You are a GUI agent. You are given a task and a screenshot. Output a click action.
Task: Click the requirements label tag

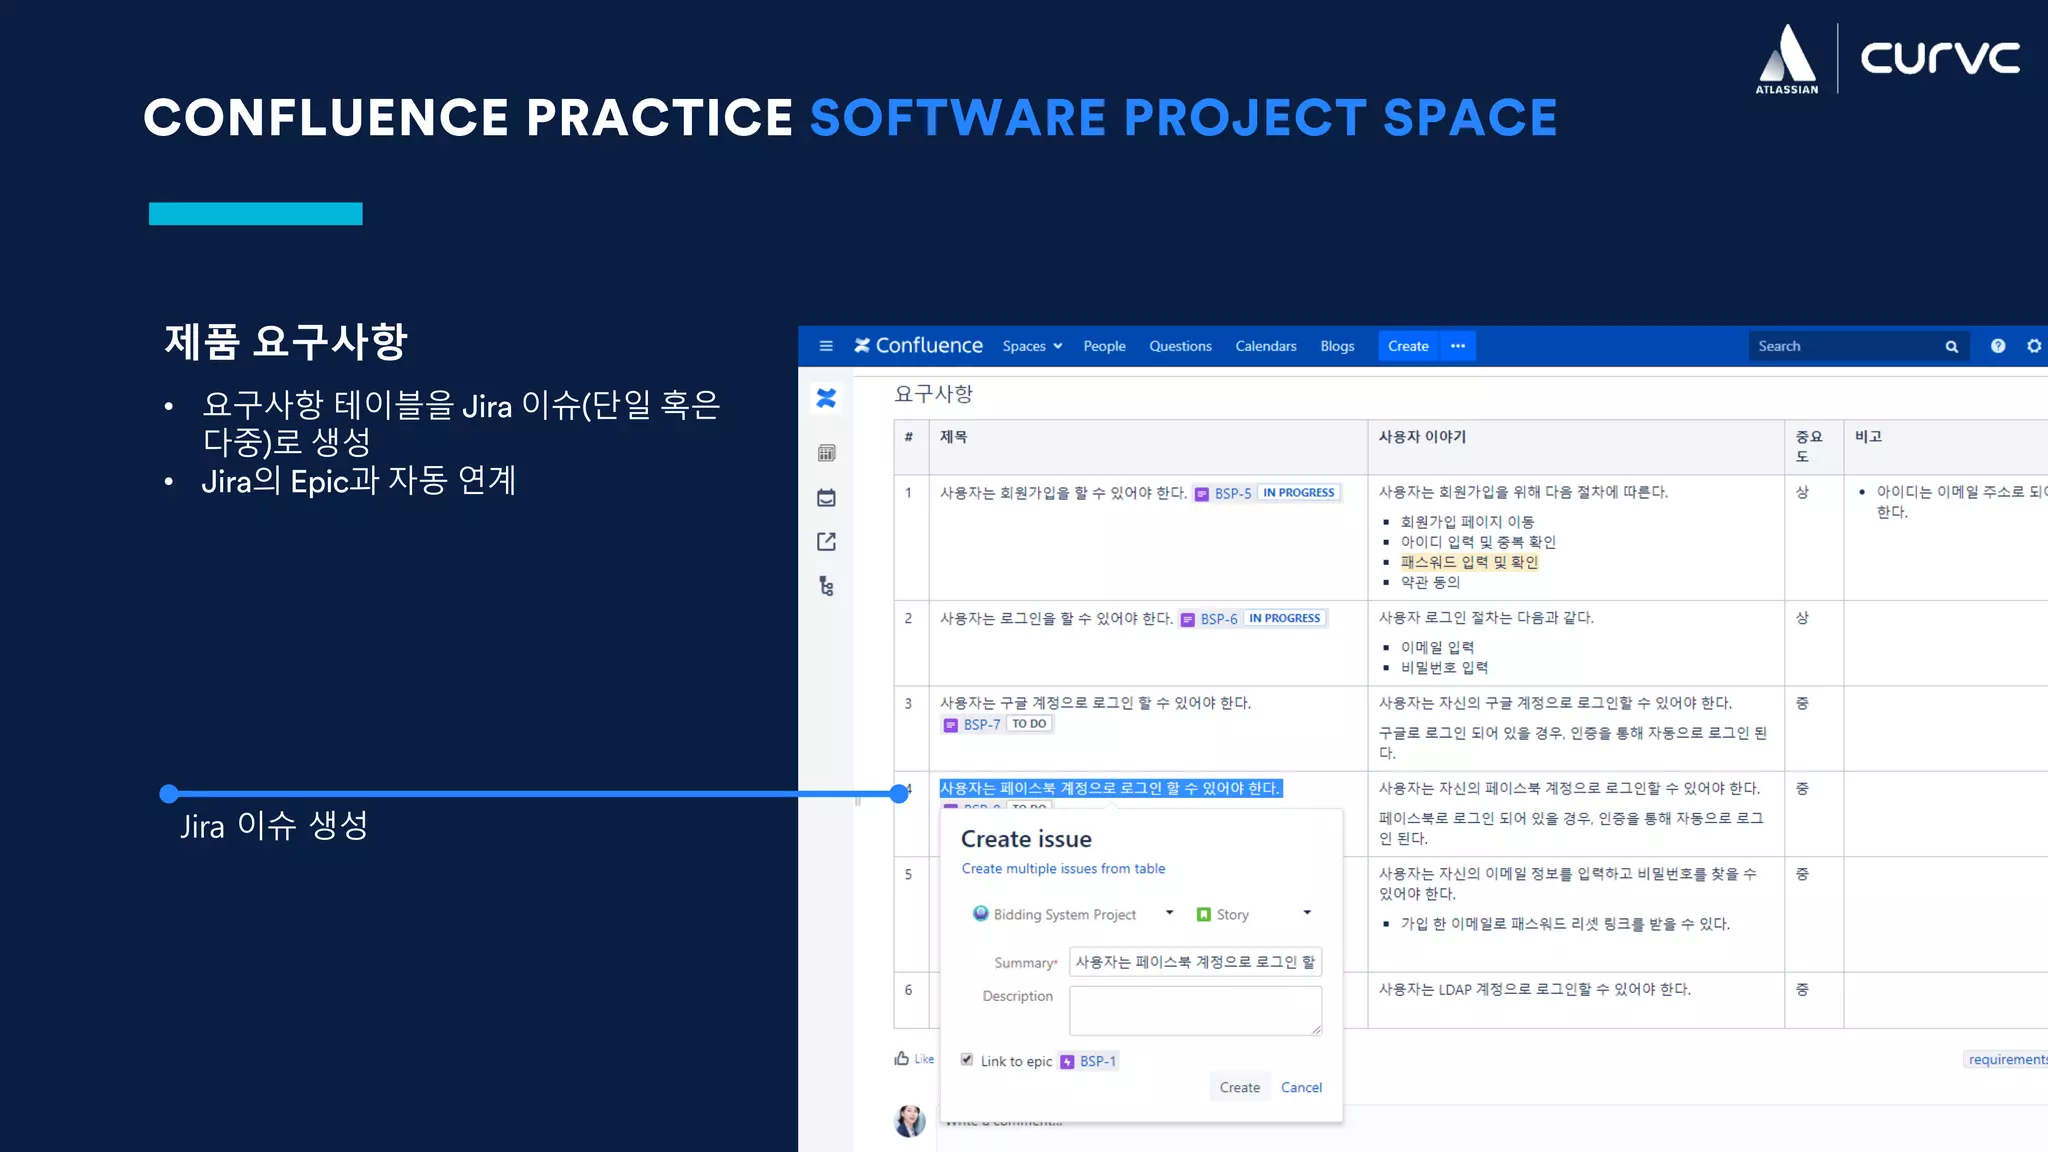pos(2007,1059)
